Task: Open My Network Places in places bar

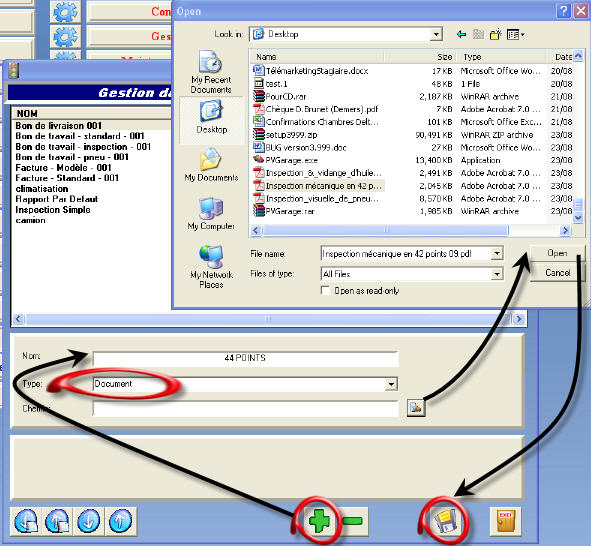Action: coord(211,267)
